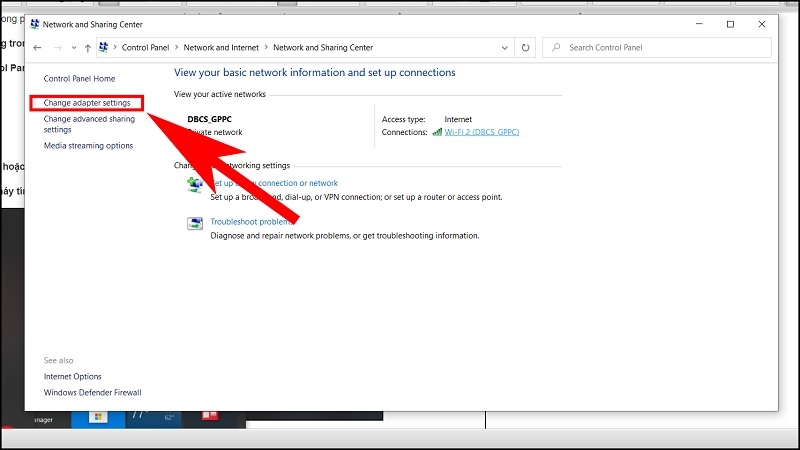Expand chevron after Control Panel breadcrumb
800x450 pixels.
pos(177,47)
